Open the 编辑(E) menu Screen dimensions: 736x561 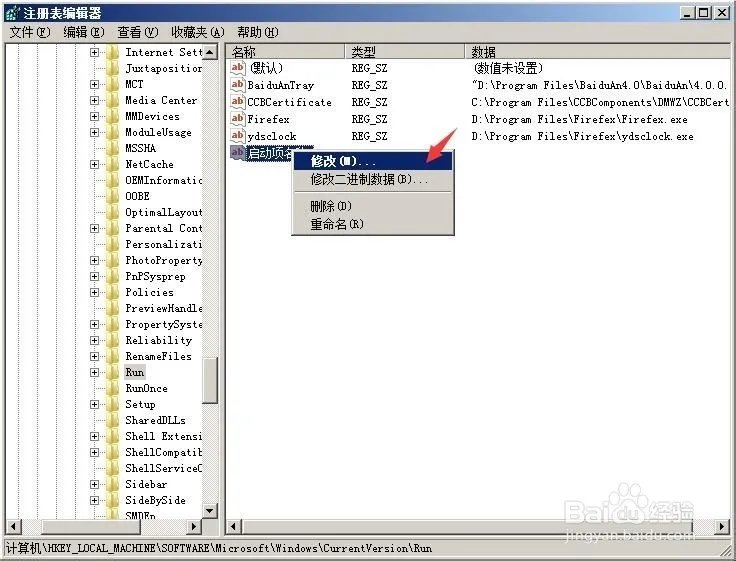pyautogui.click(x=84, y=32)
